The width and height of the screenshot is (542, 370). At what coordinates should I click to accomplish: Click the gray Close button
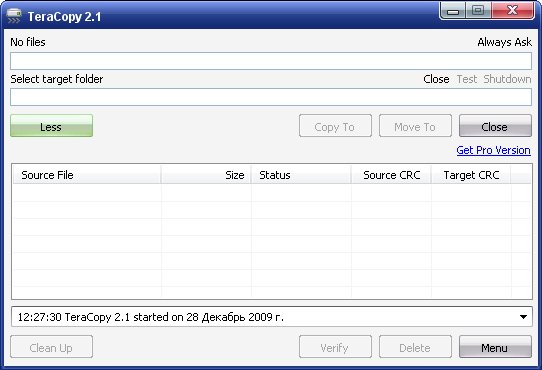click(495, 126)
